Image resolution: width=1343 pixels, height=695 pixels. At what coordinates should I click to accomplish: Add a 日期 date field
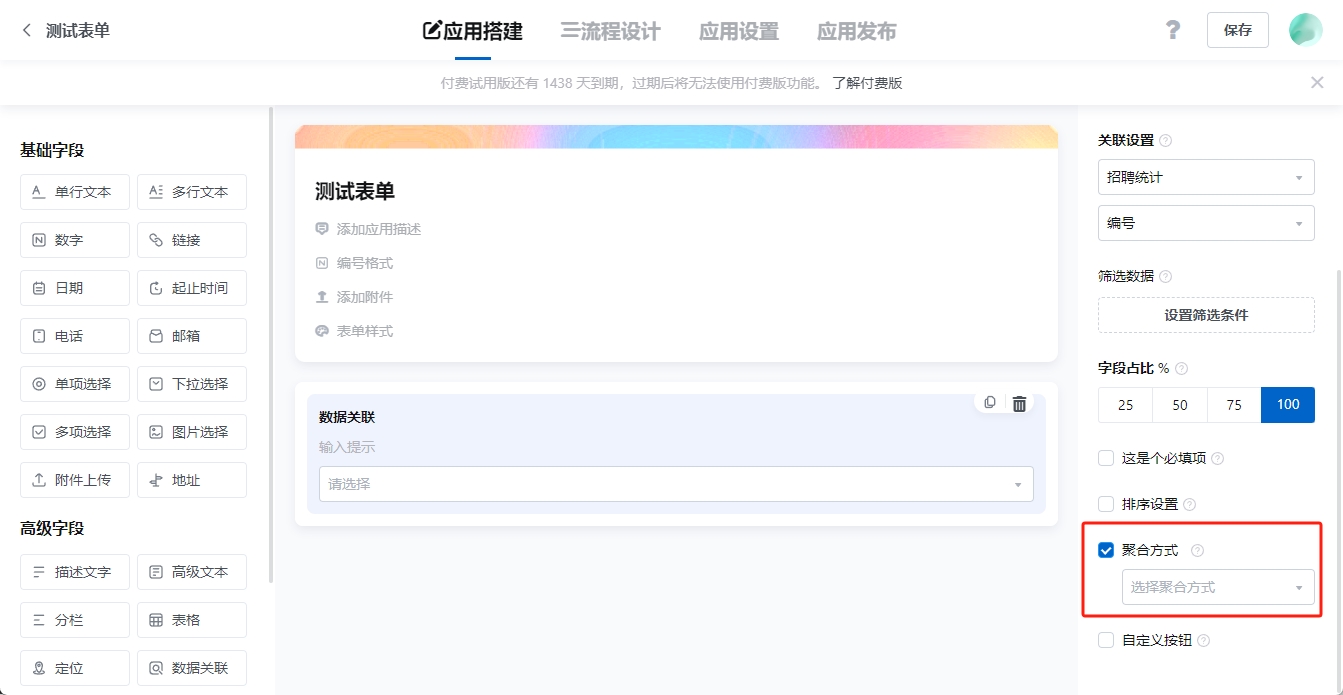point(74,287)
